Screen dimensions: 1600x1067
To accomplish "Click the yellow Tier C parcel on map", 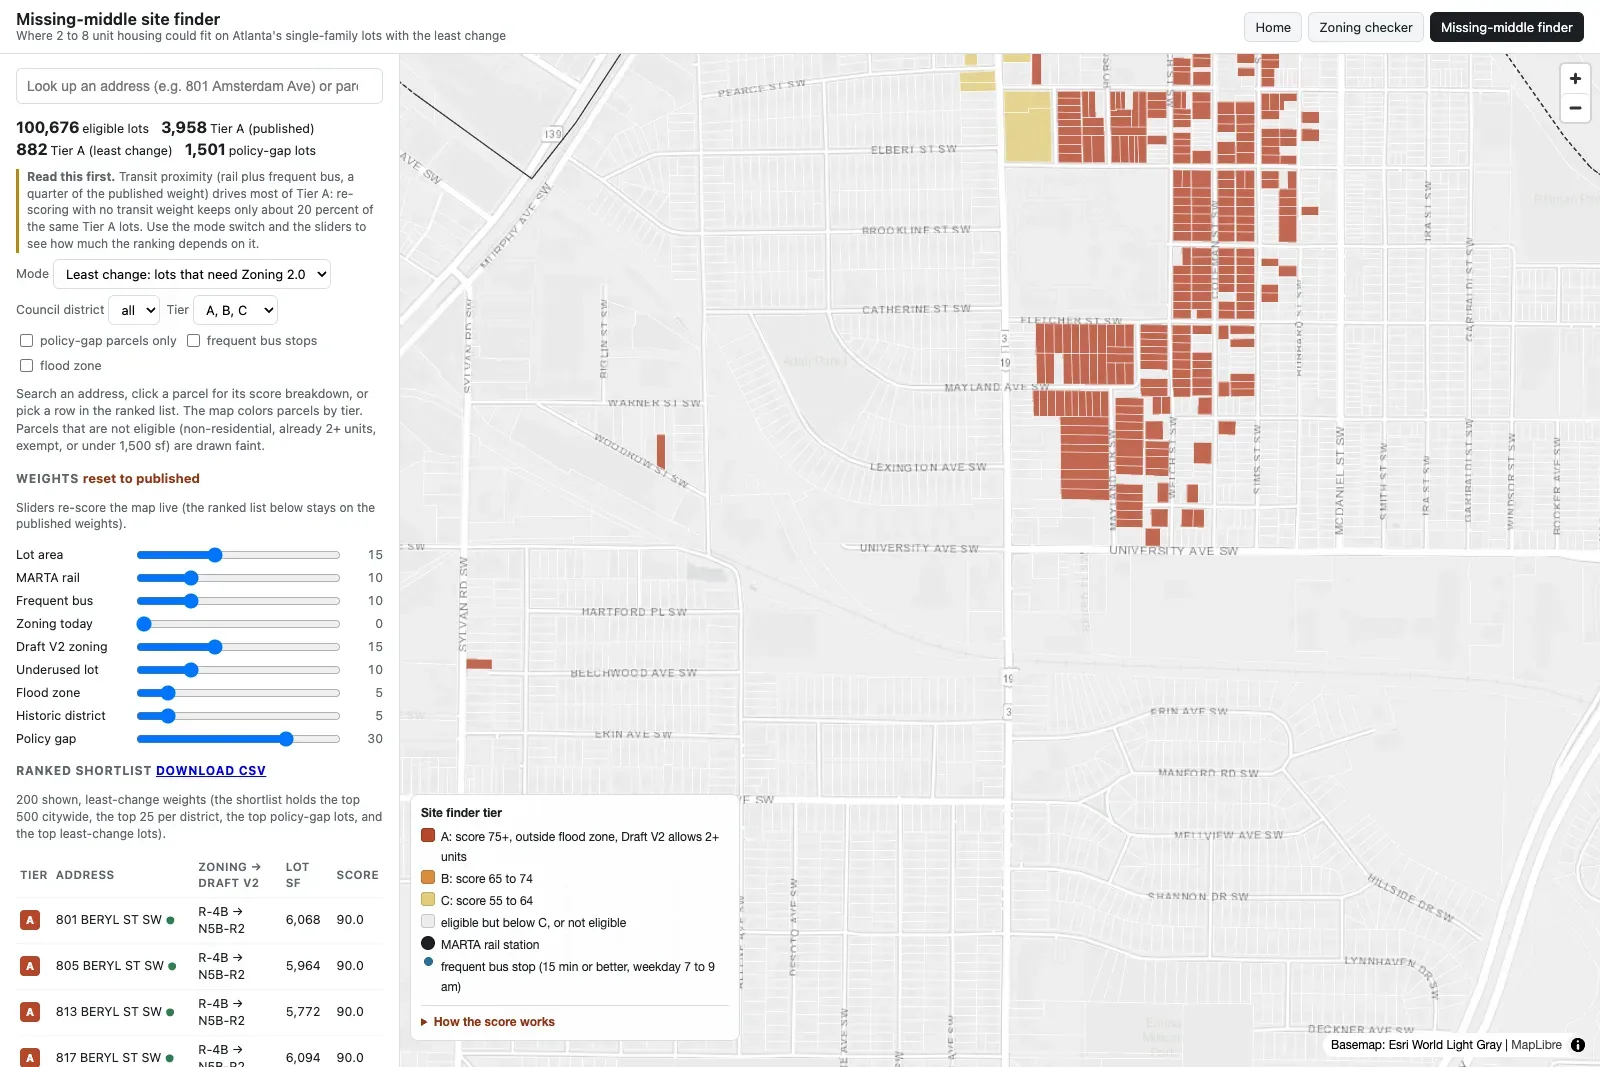I will [x=1027, y=126].
